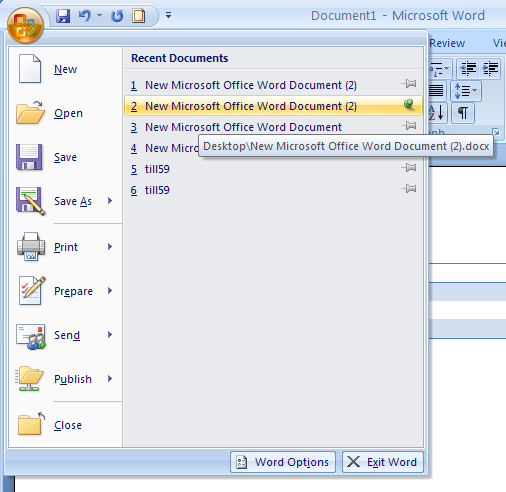Click the Increase Indent icon in ribbon
This screenshot has height=492, width=506.
coord(490,69)
